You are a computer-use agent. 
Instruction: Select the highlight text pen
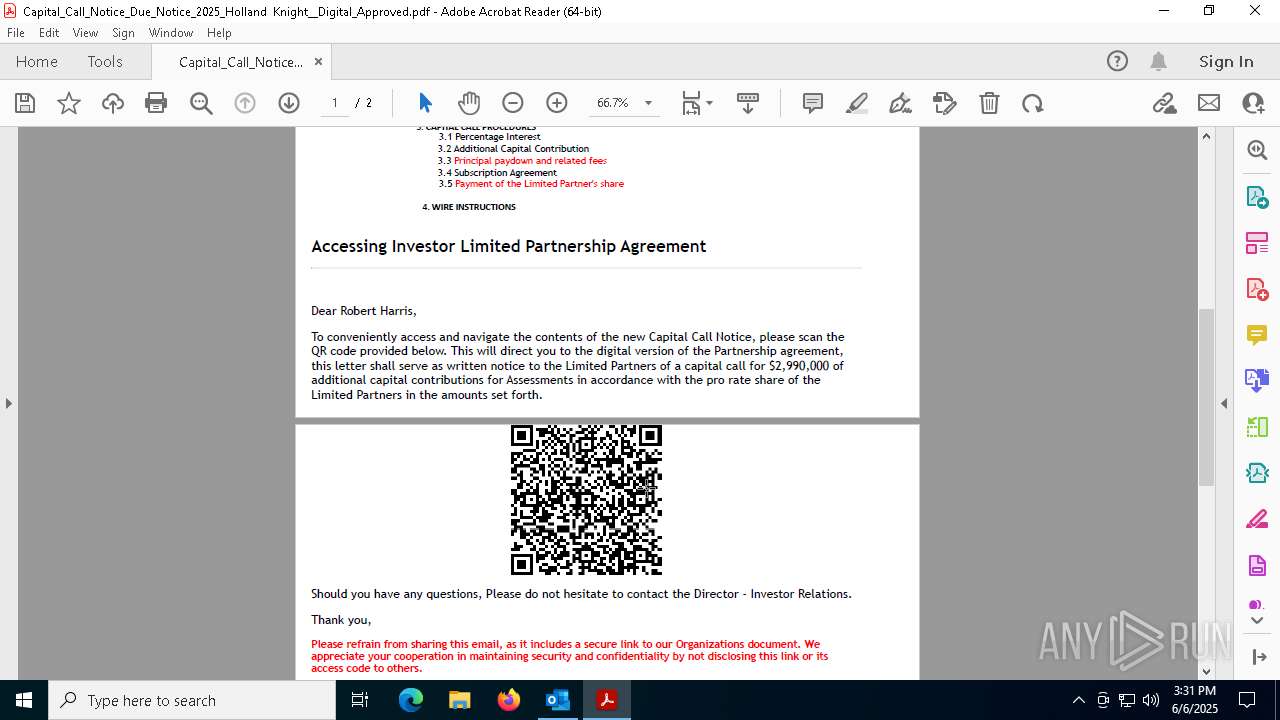857,103
